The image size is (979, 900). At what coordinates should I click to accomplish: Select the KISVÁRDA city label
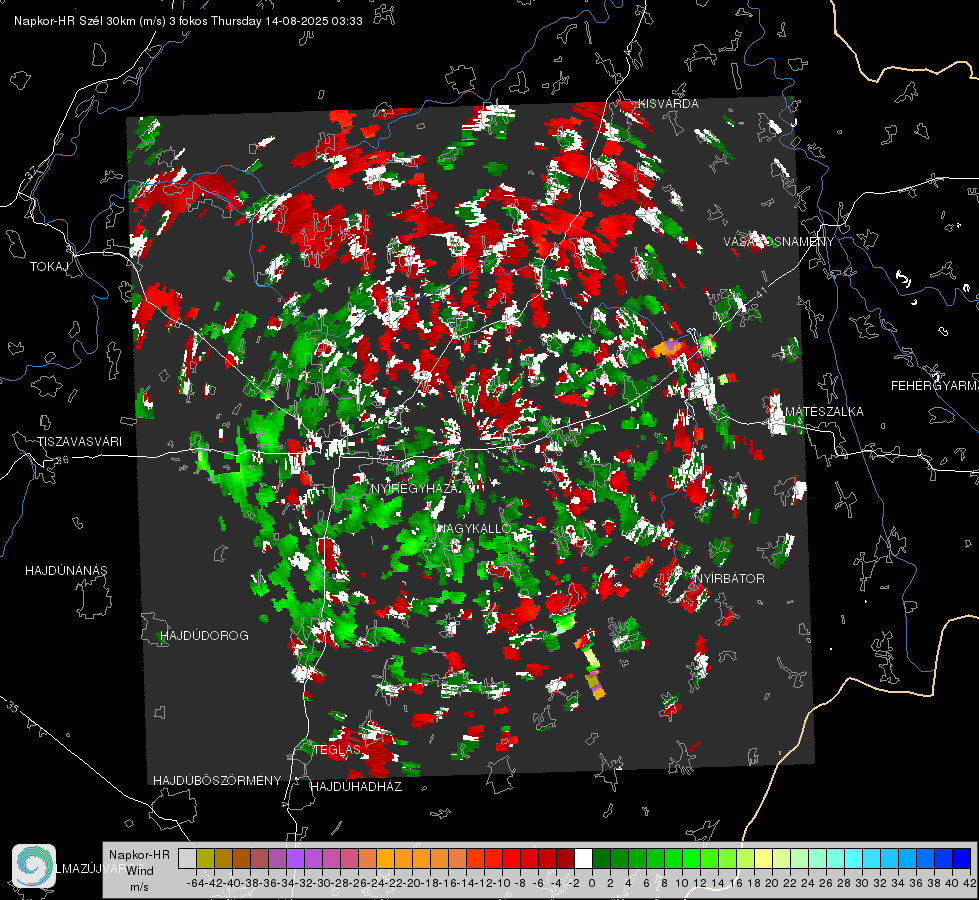coord(668,104)
